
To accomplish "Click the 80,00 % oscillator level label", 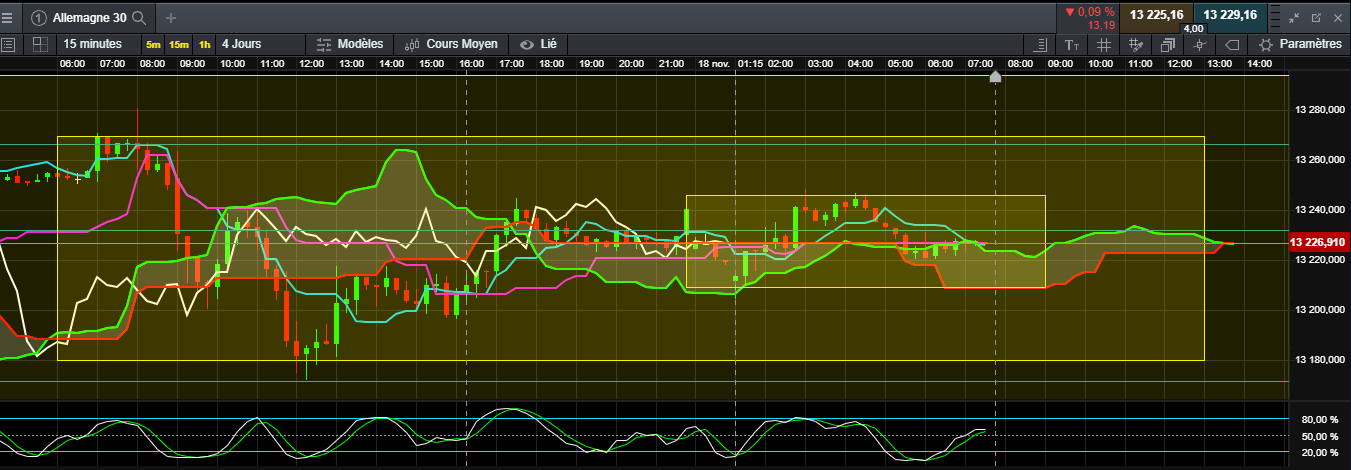I will [x=1321, y=419].
